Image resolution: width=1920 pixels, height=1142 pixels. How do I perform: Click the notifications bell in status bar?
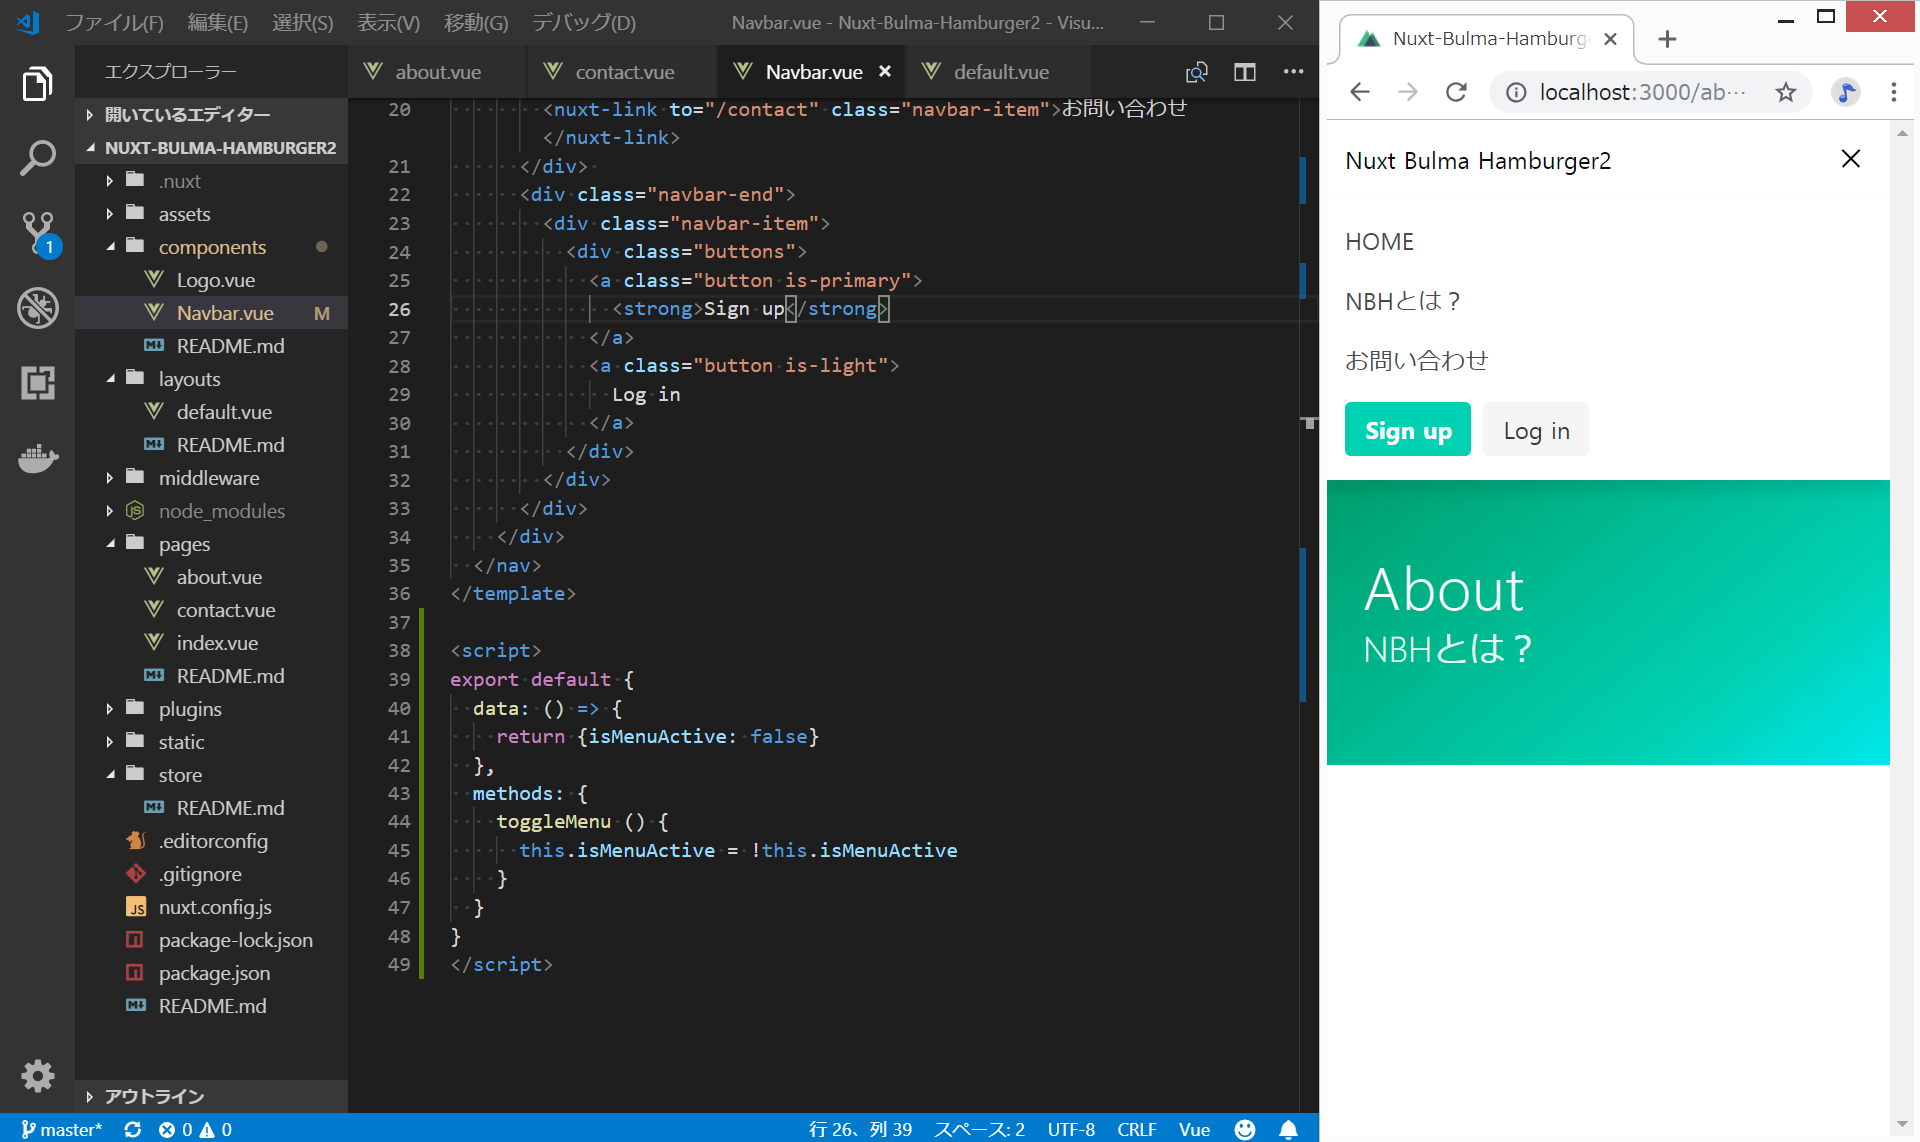(1288, 1129)
